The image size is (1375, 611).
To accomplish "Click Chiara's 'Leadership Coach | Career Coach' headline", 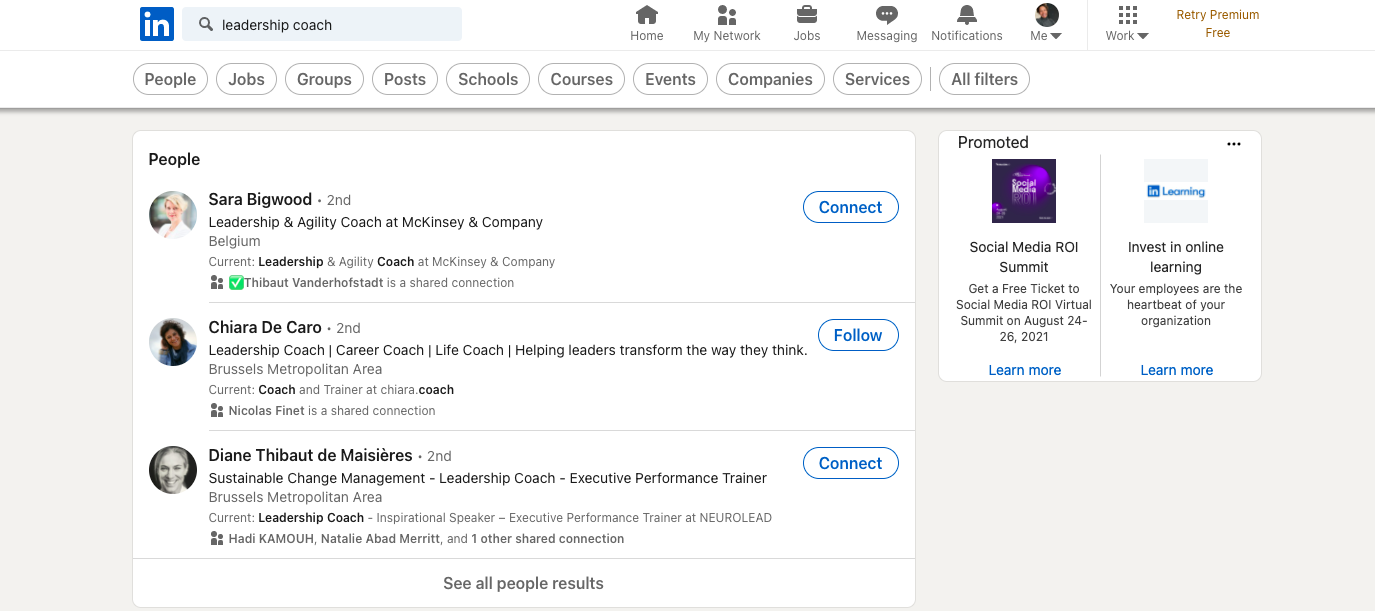I will 508,350.
